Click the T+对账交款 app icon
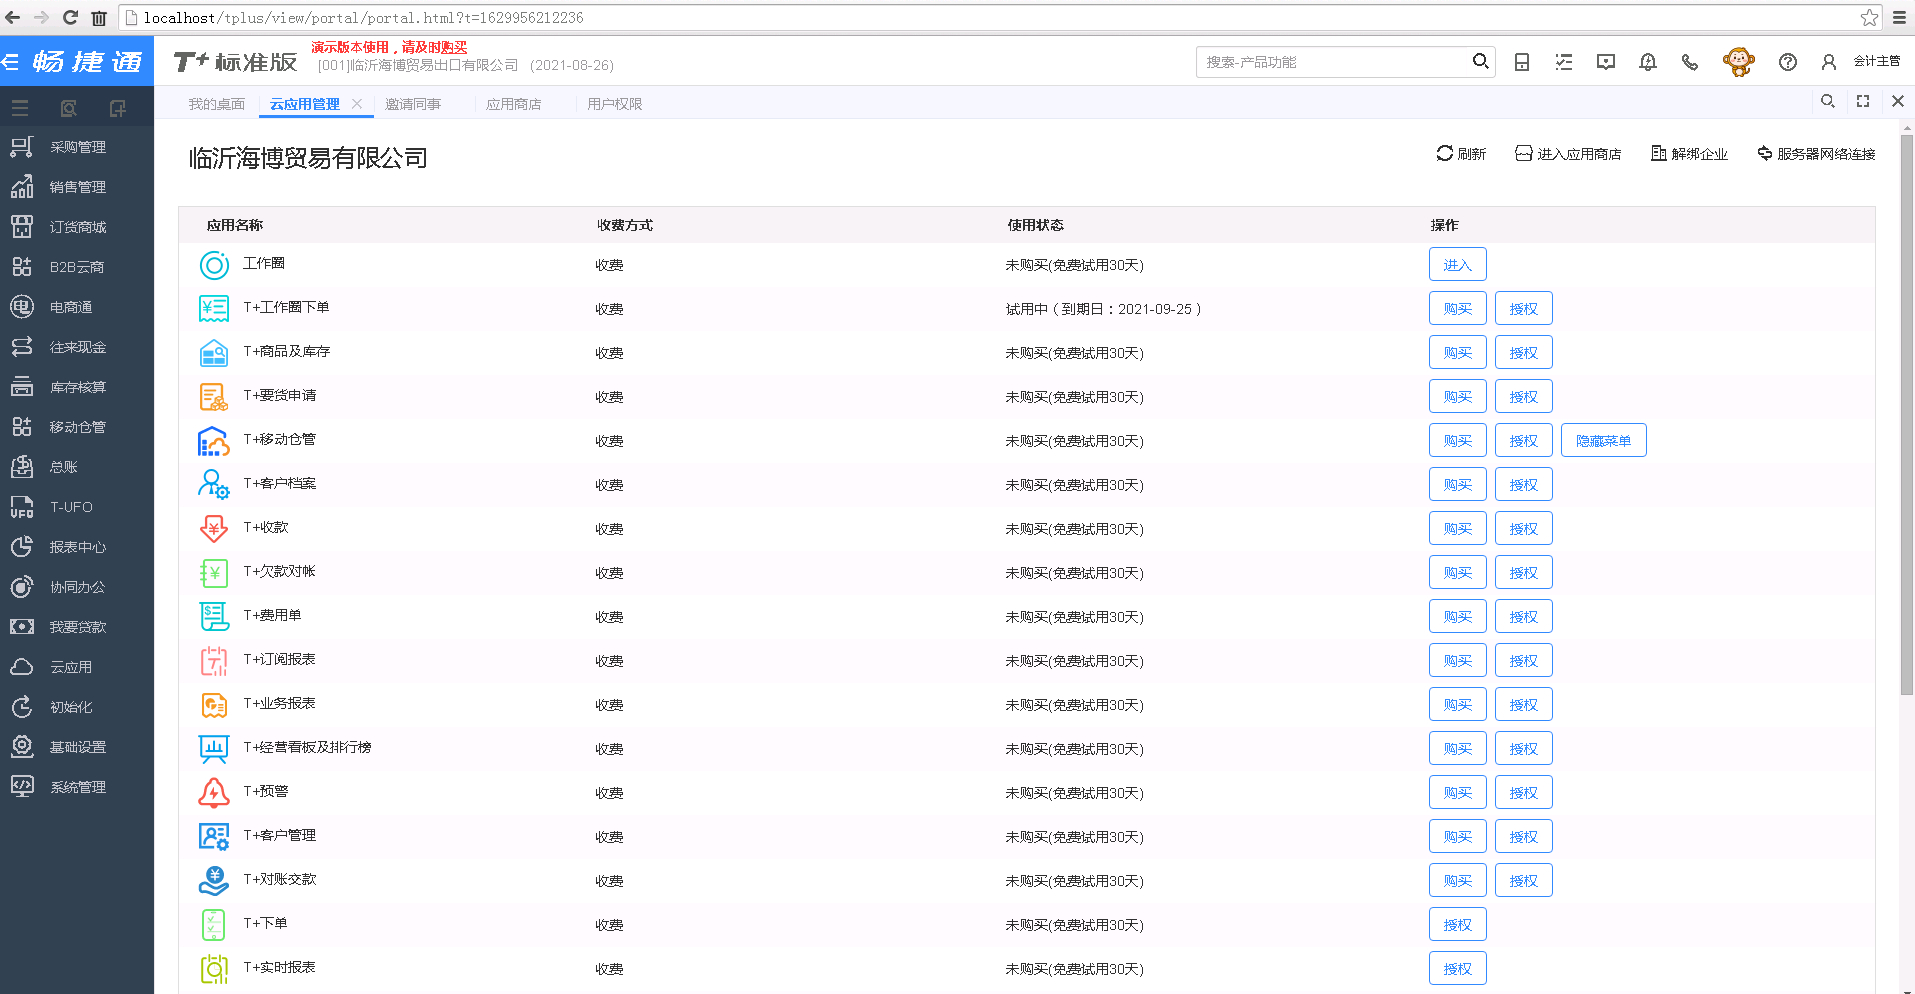Viewport: 1915px width, 994px height. 214,881
